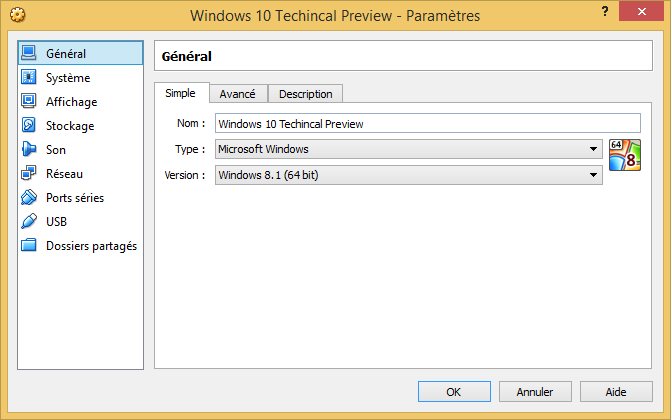
Task: Click the question mark help icon
Action: point(605,12)
